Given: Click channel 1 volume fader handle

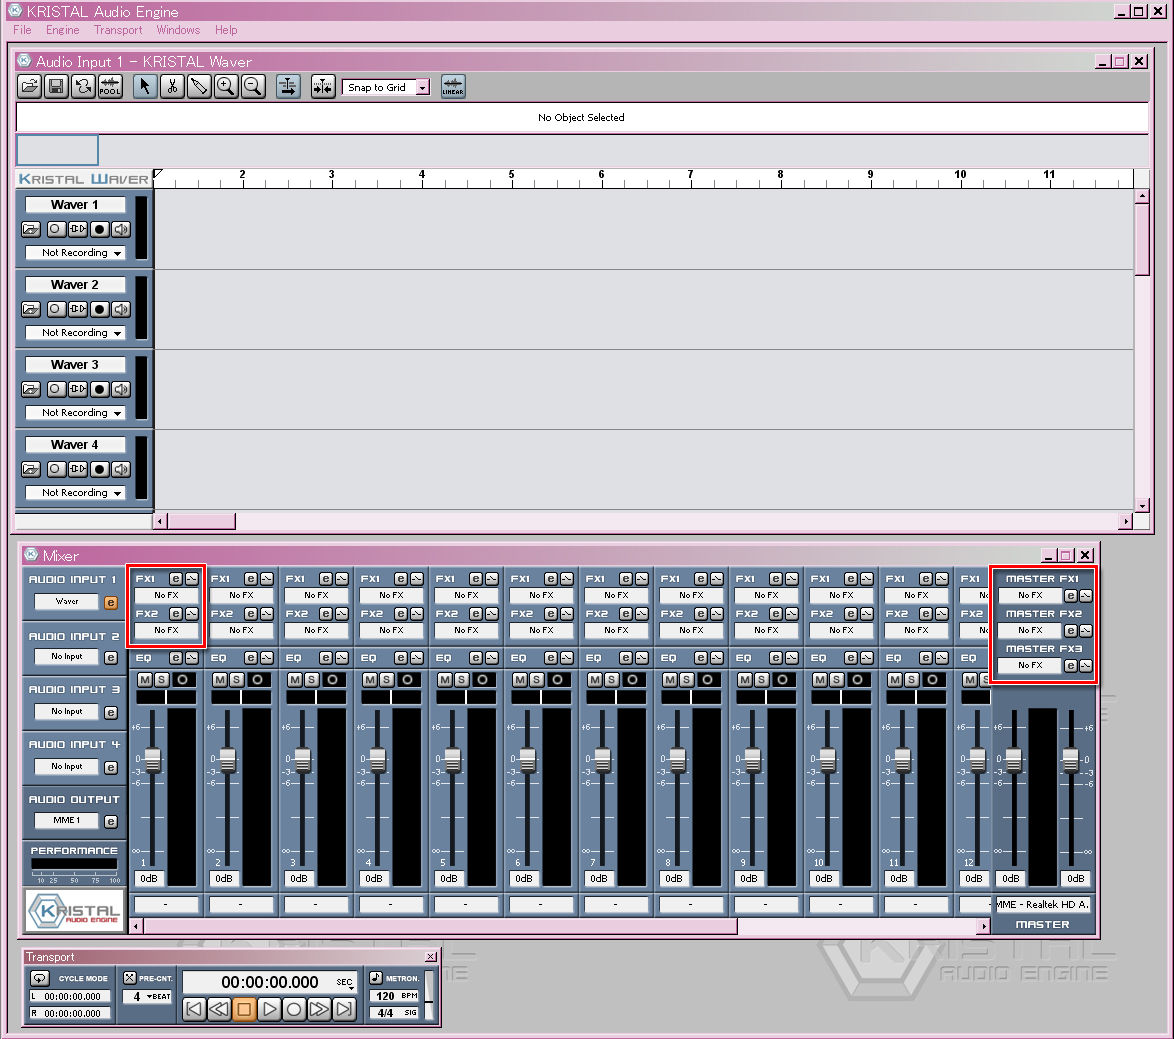Looking at the screenshot, I should pos(153,760).
